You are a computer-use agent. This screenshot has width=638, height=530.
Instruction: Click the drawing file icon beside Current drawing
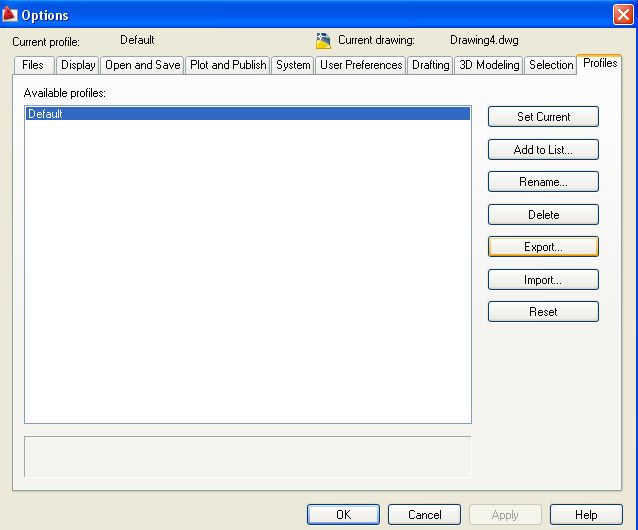[323, 41]
